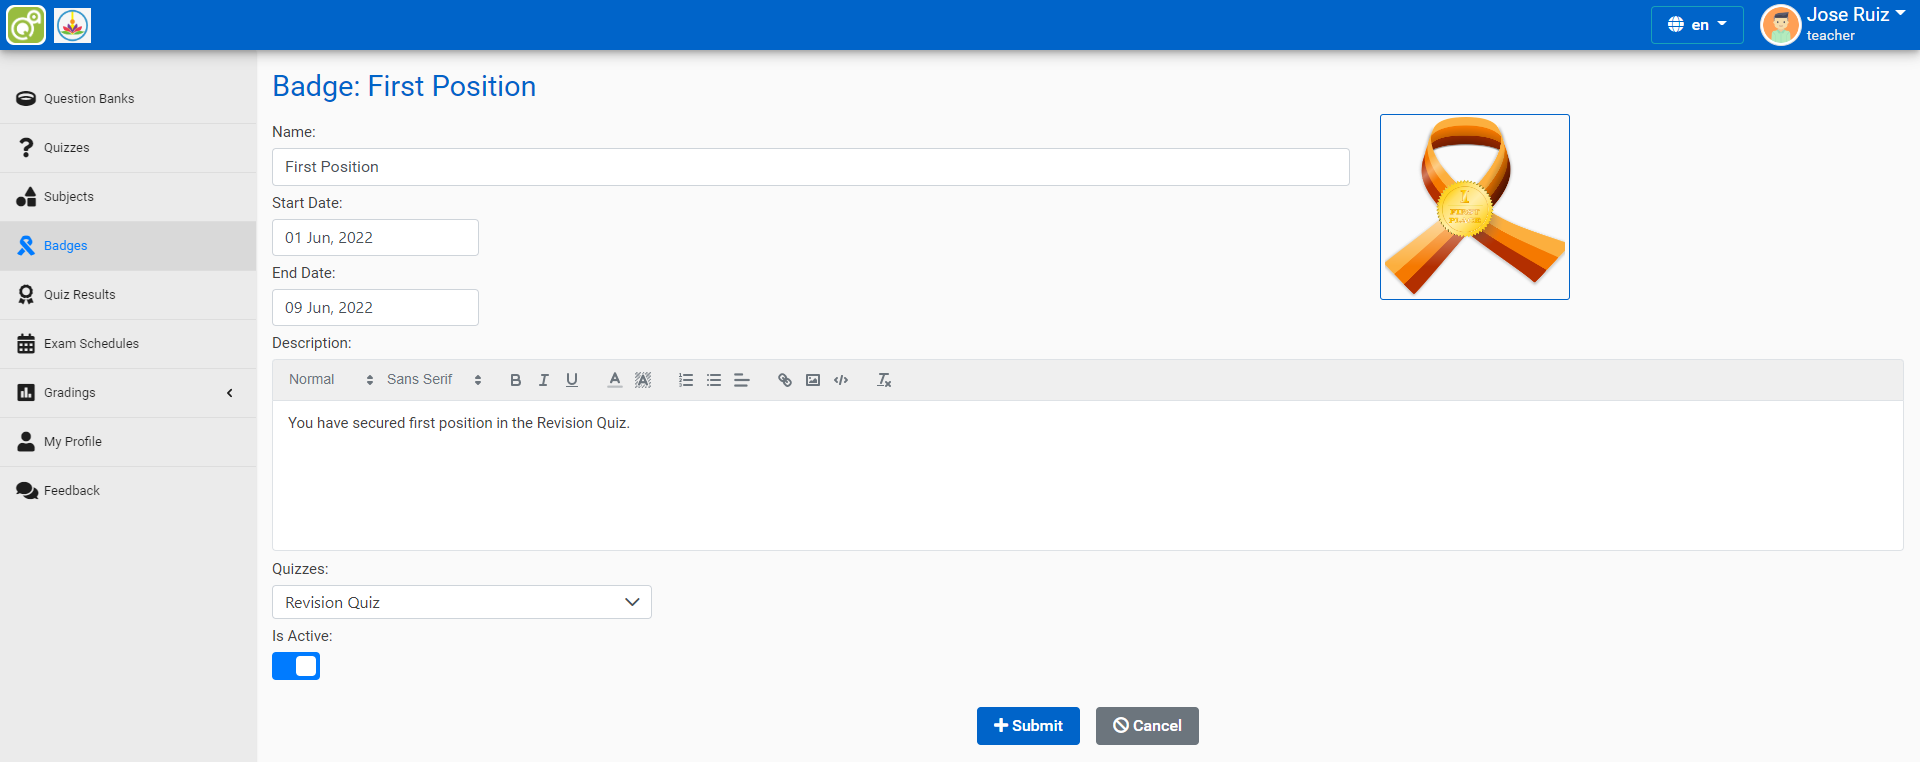Open the Sans Serif font dropdown

click(434, 380)
